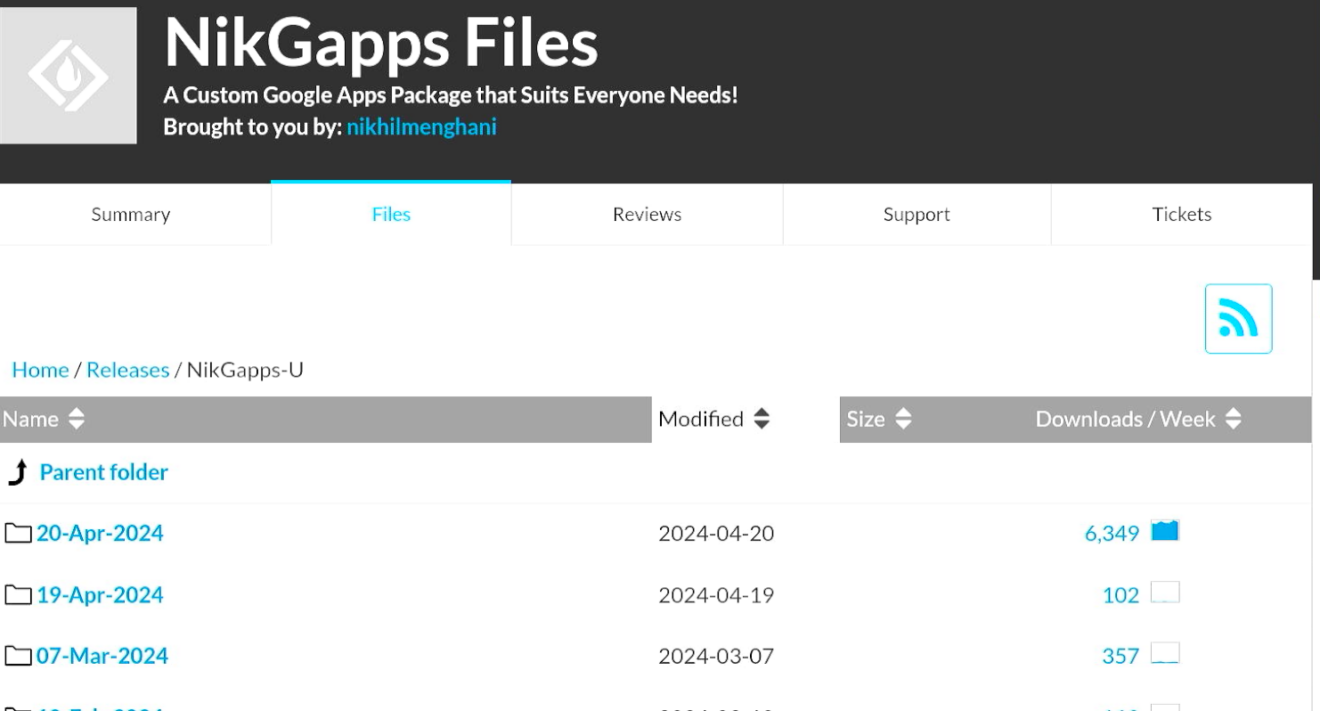Click download chart icon beside 357
The height and width of the screenshot is (711, 1320).
pyautogui.click(x=1165, y=655)
